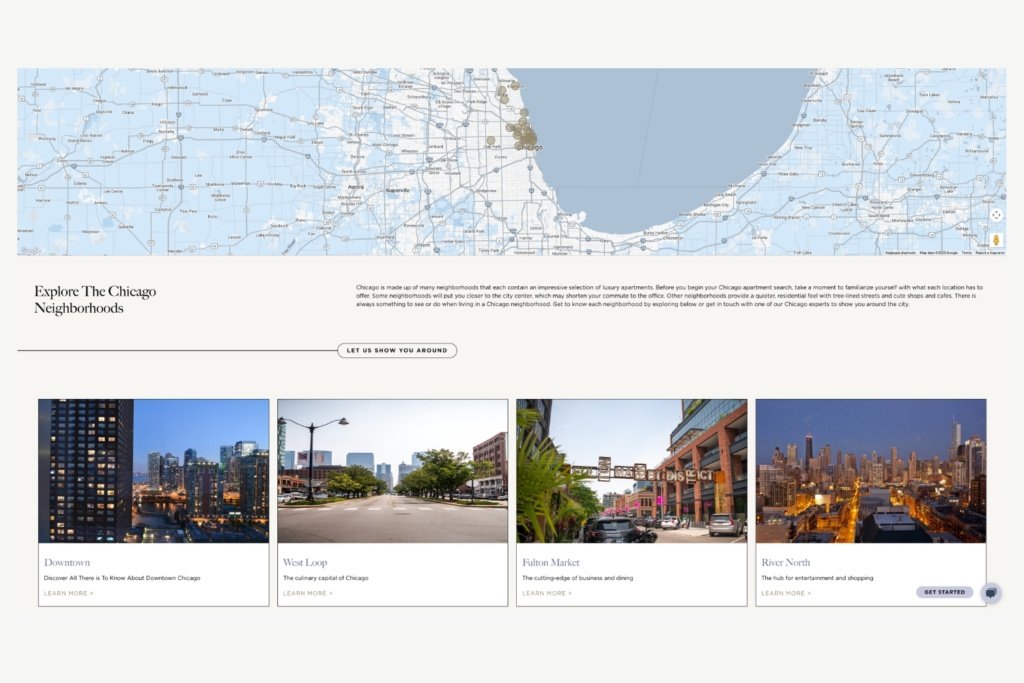Click 'The hub for entertainment and shopping' text

click(817, 578)
